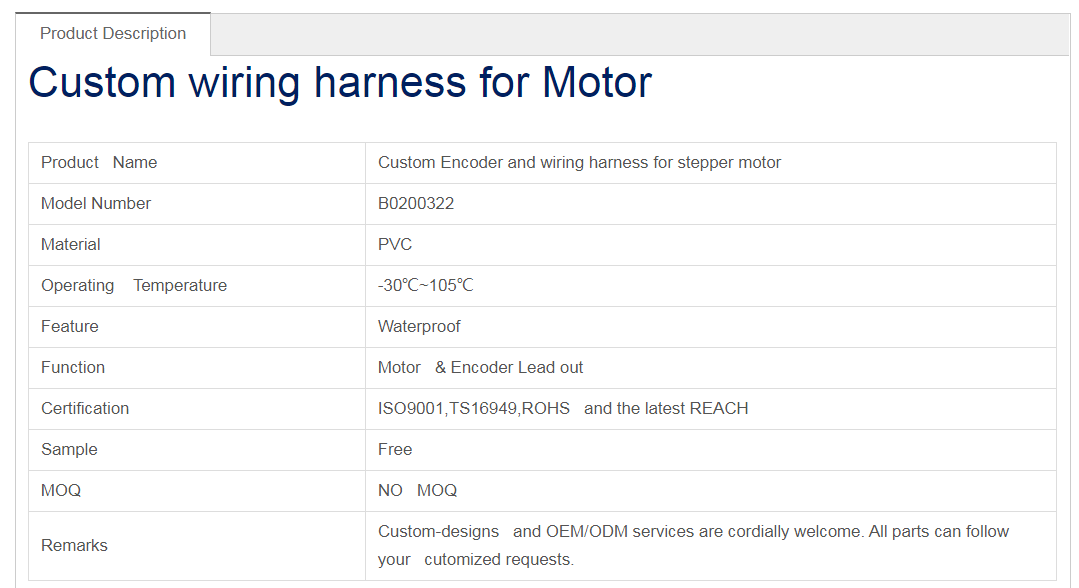Select the Remarks row label
The height and width of the screenshot is (588, 1079).
pos(74,546)
